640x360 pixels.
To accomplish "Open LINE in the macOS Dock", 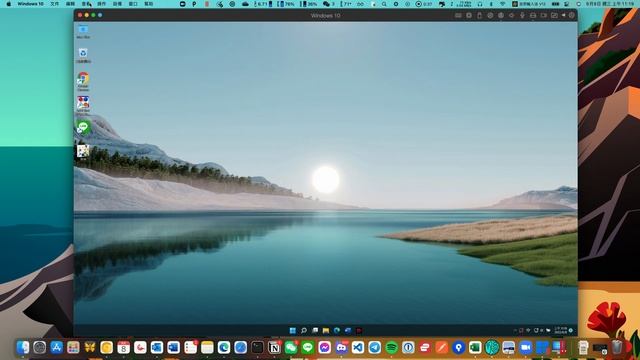I will 308,347.
